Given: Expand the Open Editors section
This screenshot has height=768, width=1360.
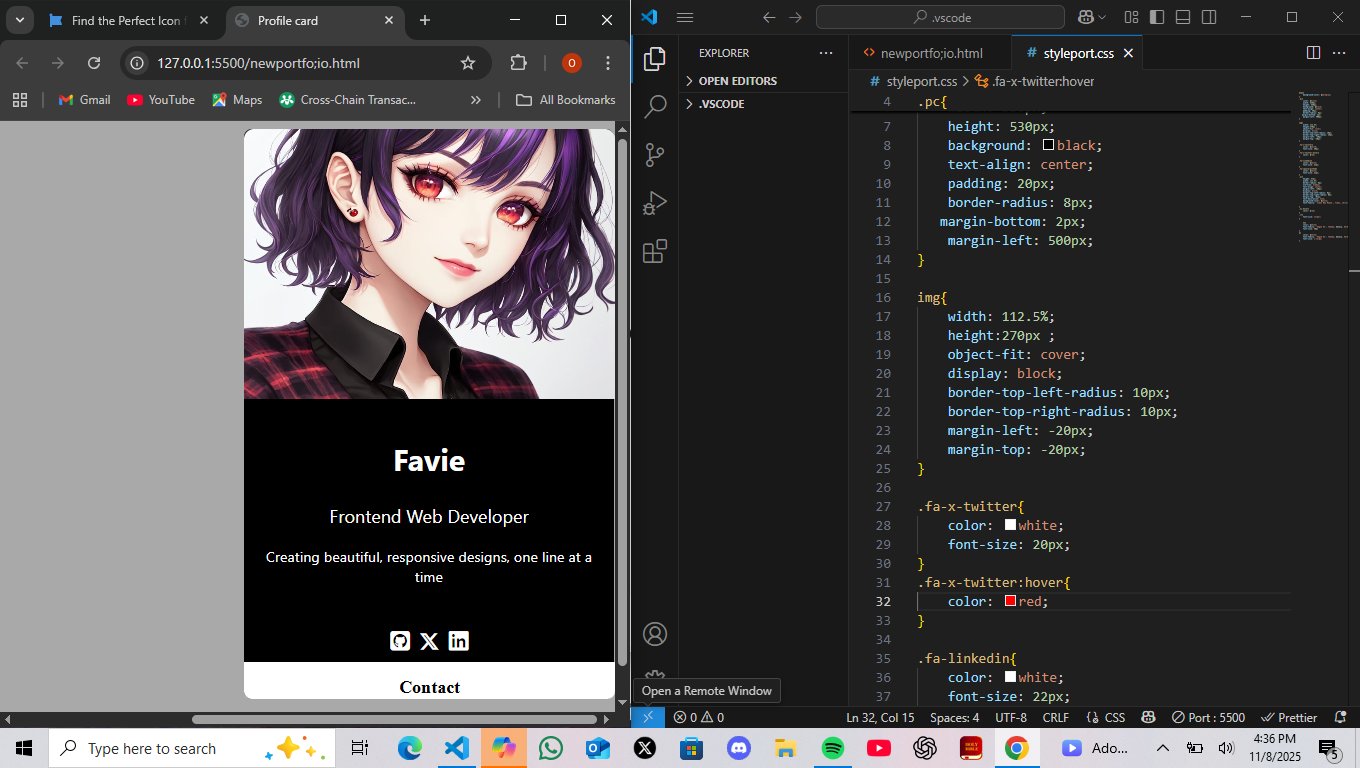Looking at the screenshot, I should point(737,81).
